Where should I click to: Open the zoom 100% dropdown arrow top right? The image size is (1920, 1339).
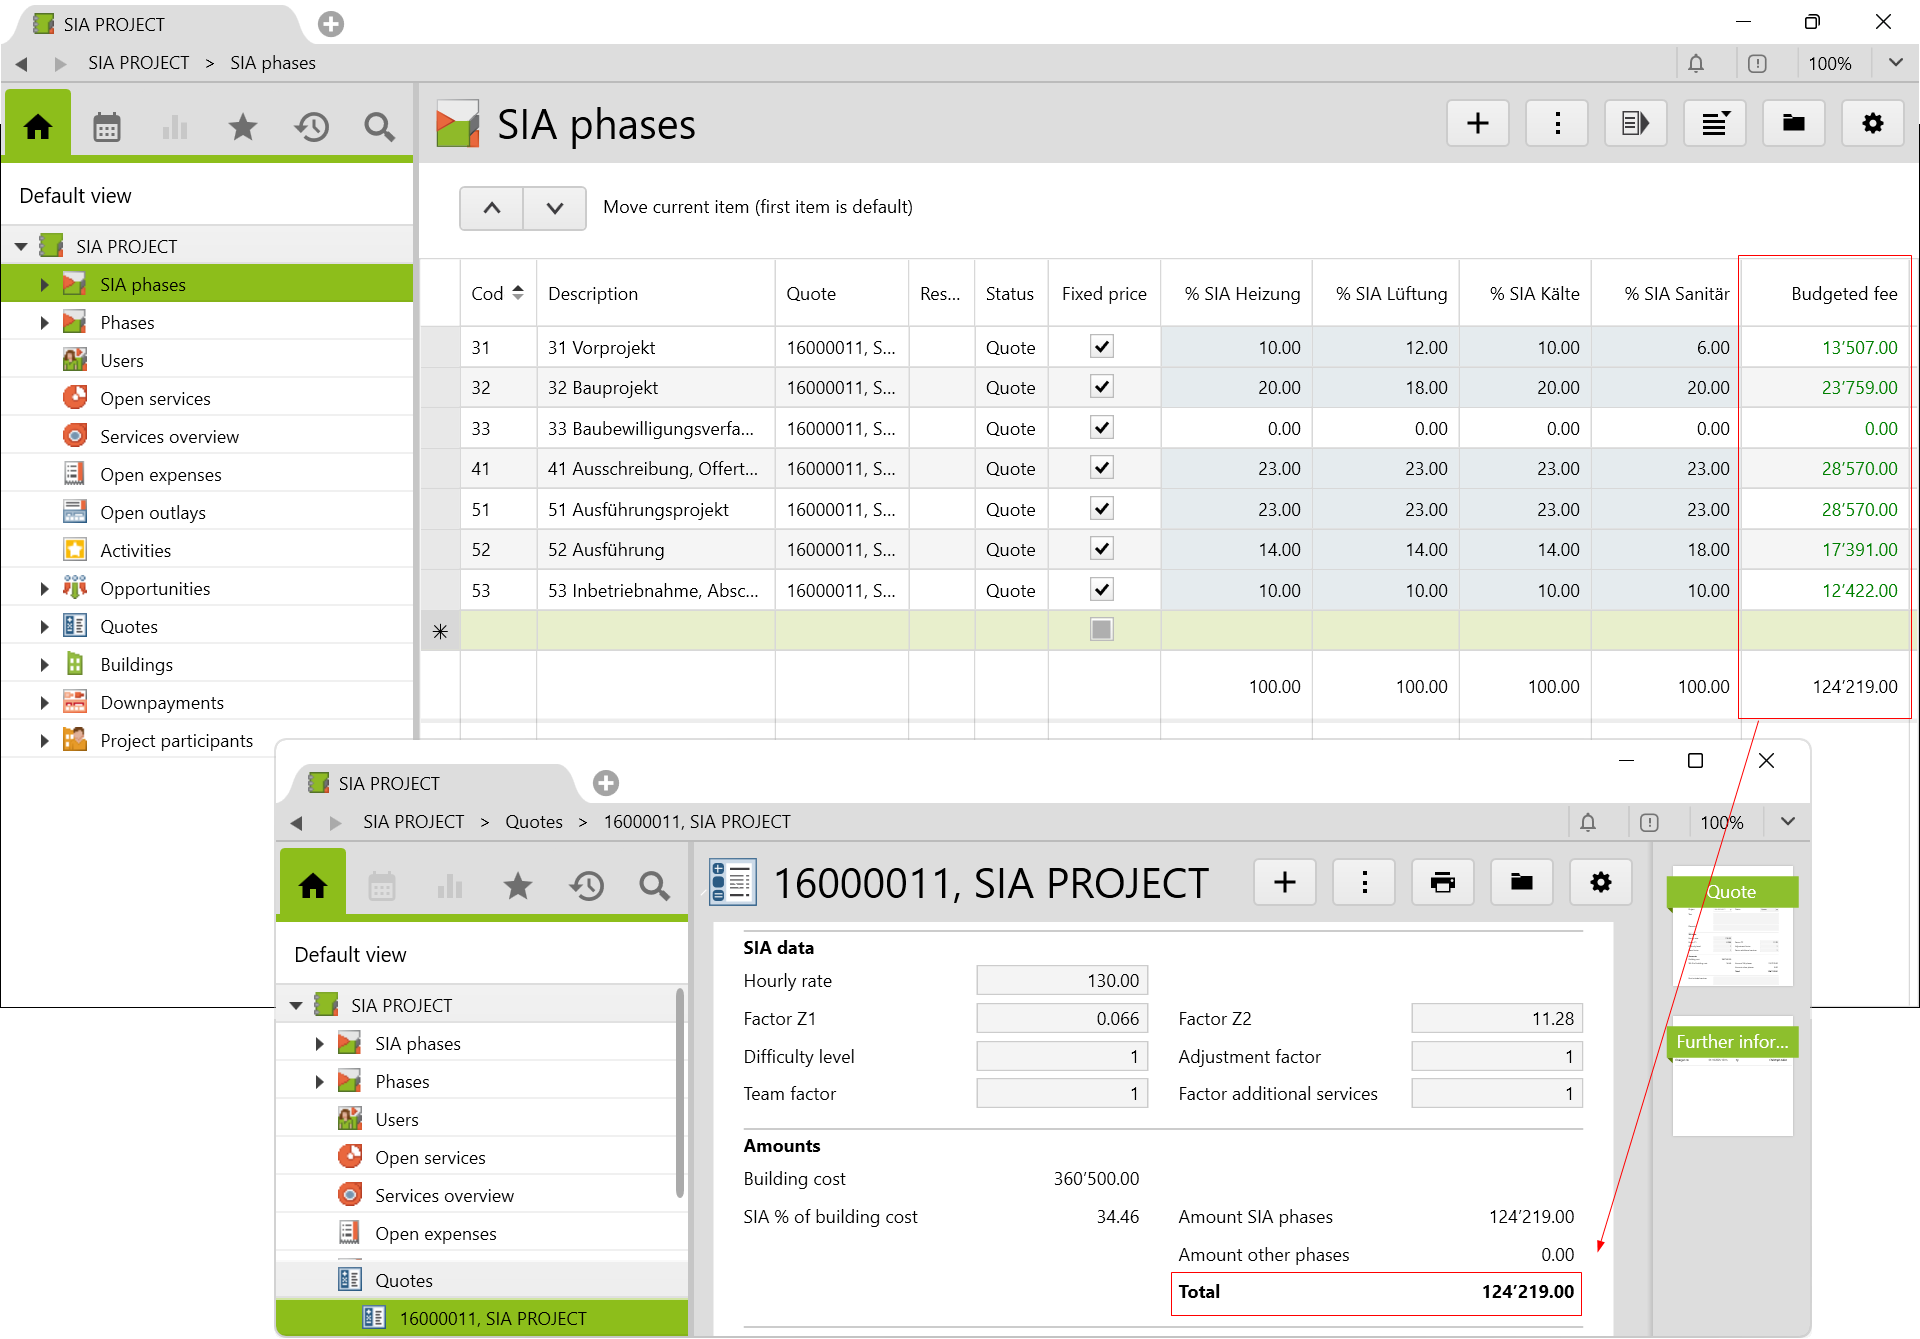click(1895, 63)
